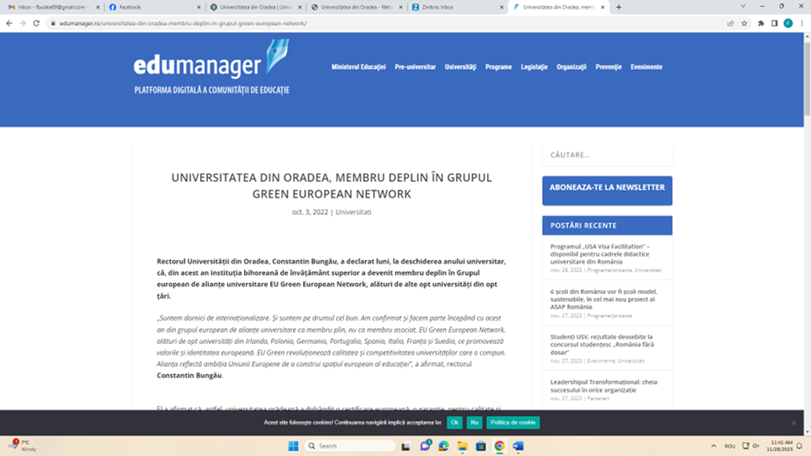Open Google Chrome in the taskbar
This screenshot has height=456, width=811.
point(499,446)
